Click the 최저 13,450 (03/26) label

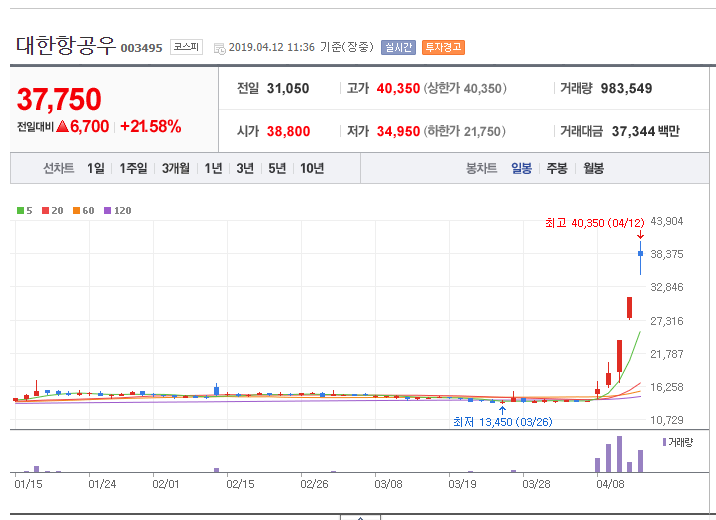click(502, 422)
